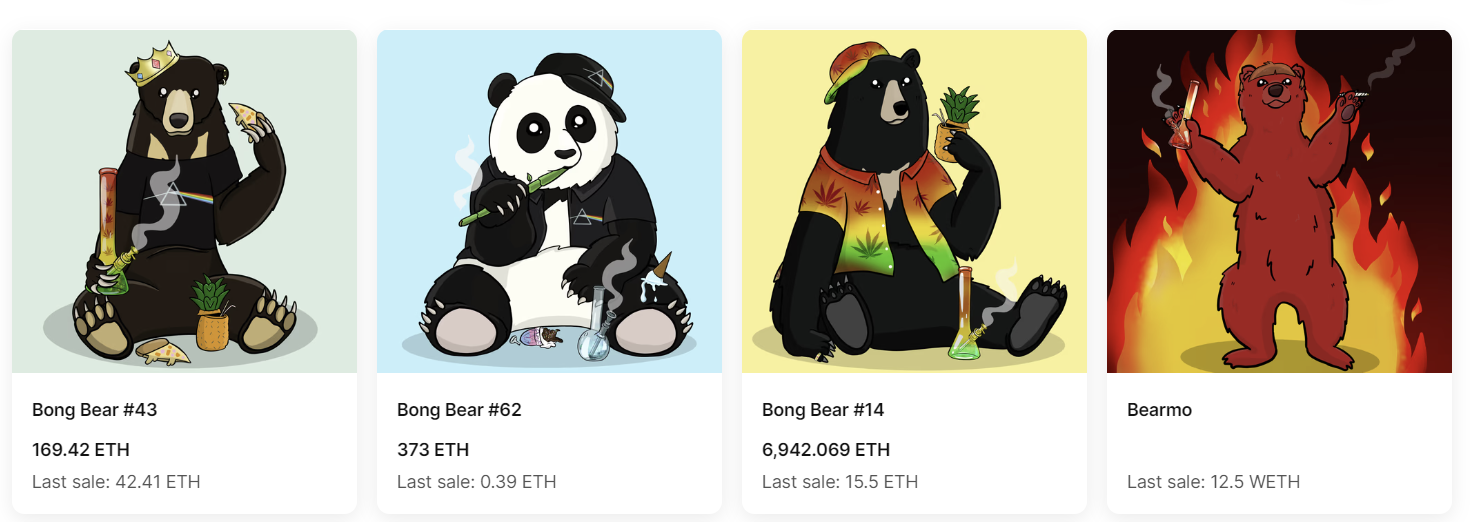Open the Bearmo flaming bear artwork
The width and height of the screenshot is (1470, 522).
(1279, 201)
